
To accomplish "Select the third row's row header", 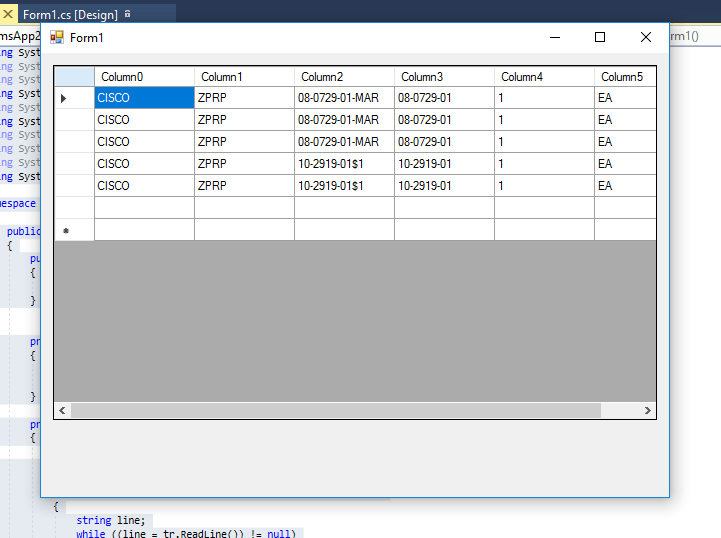I will pyautogui.click(x=74, y=142).
